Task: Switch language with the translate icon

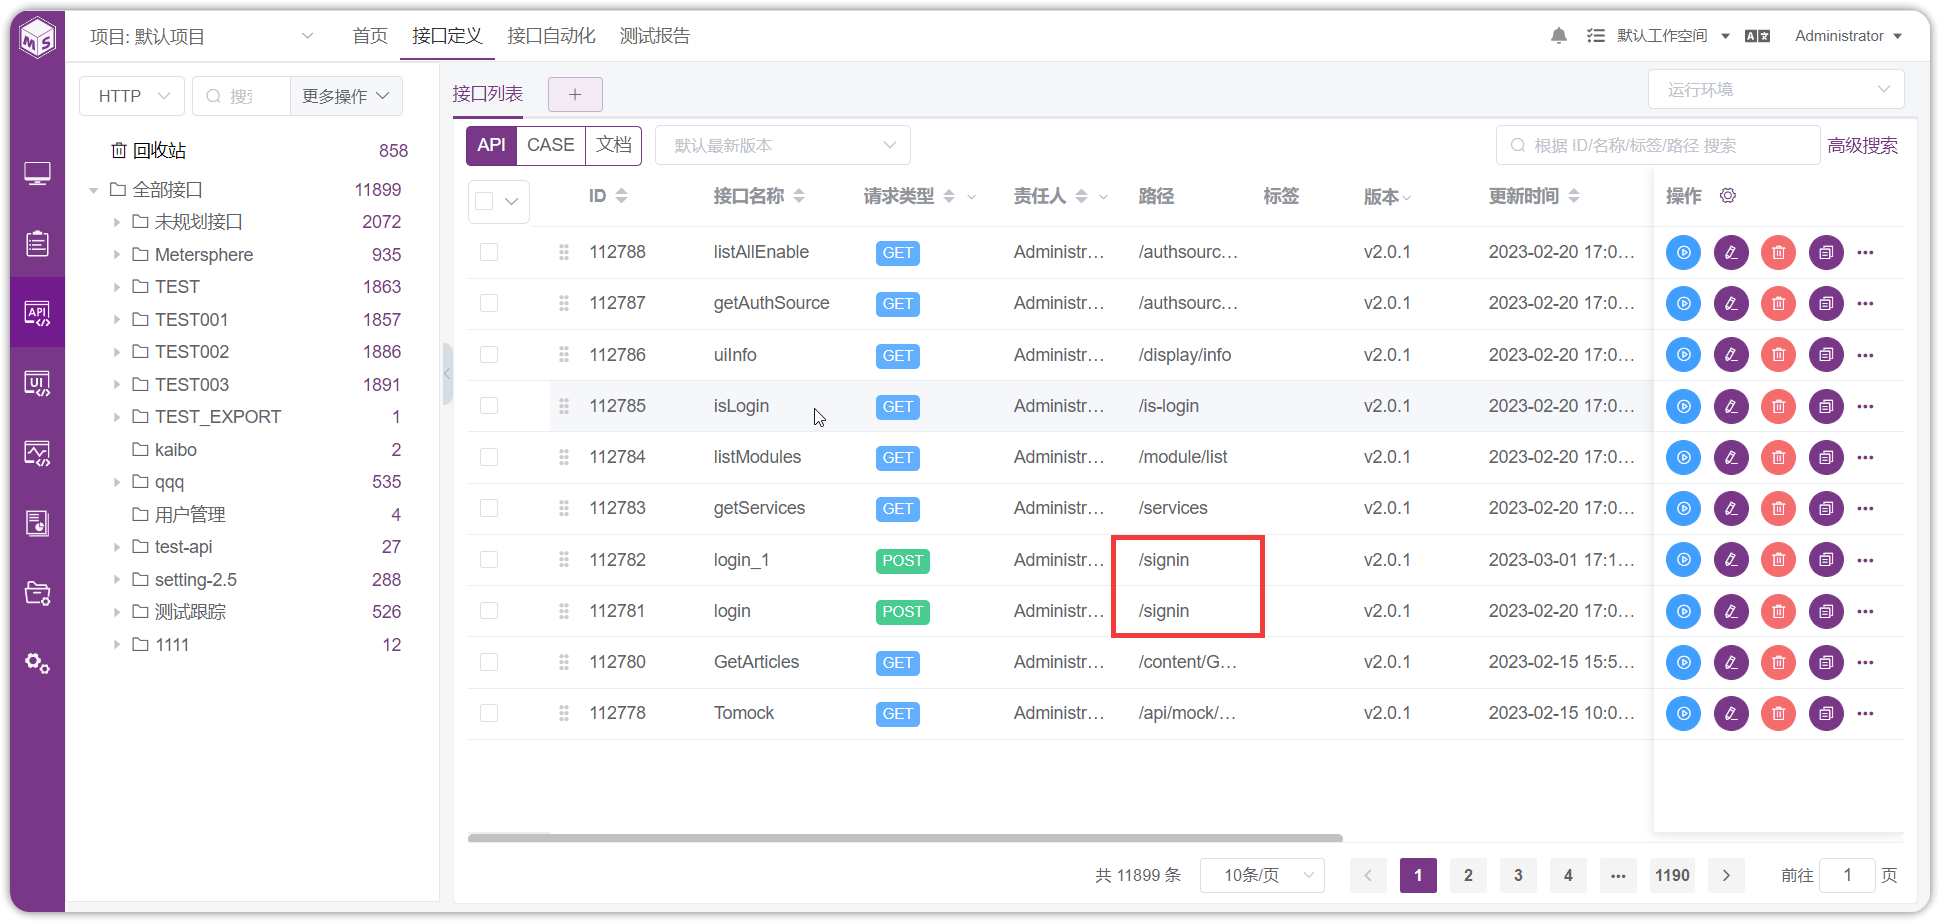Action: pyautogui.click(x=1757, y=36)
